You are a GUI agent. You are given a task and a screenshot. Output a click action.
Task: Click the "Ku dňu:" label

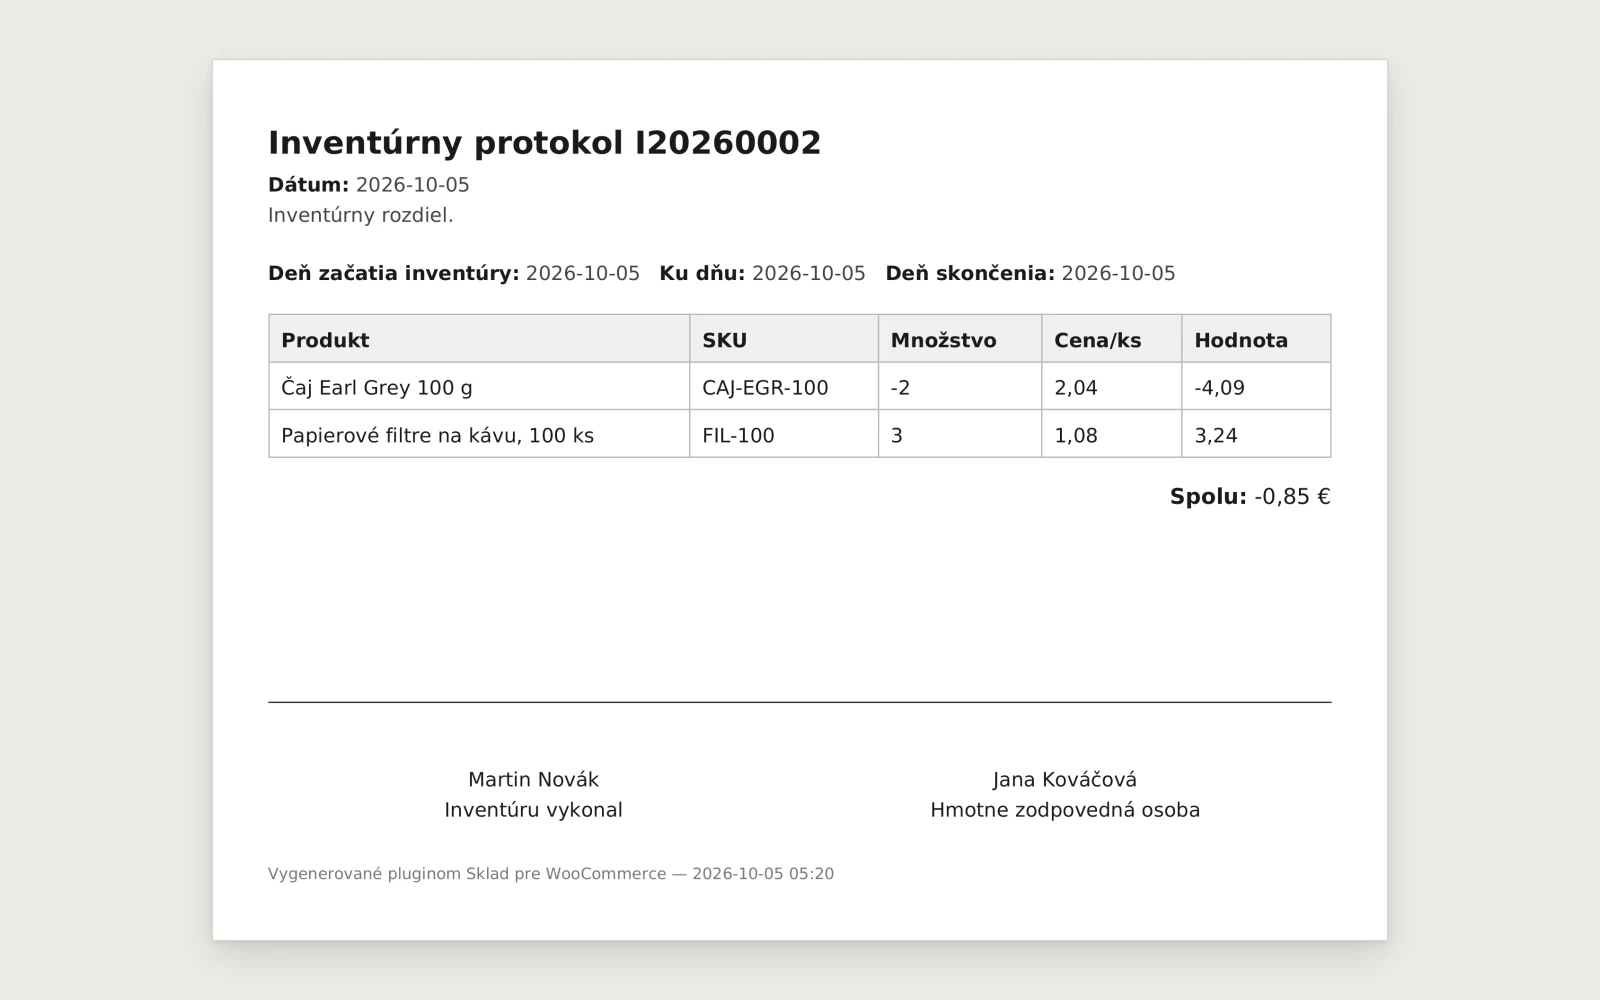(x=702, y=273)
